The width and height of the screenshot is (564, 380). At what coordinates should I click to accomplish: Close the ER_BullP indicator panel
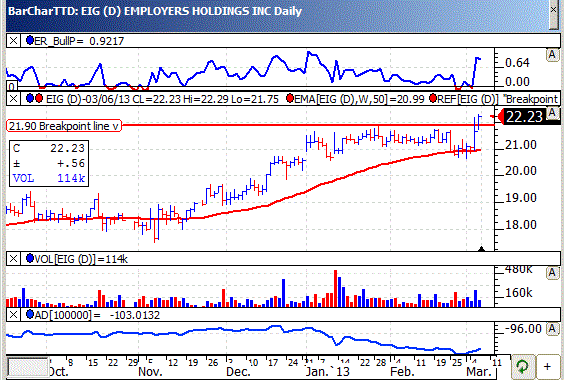coord(13,41)
